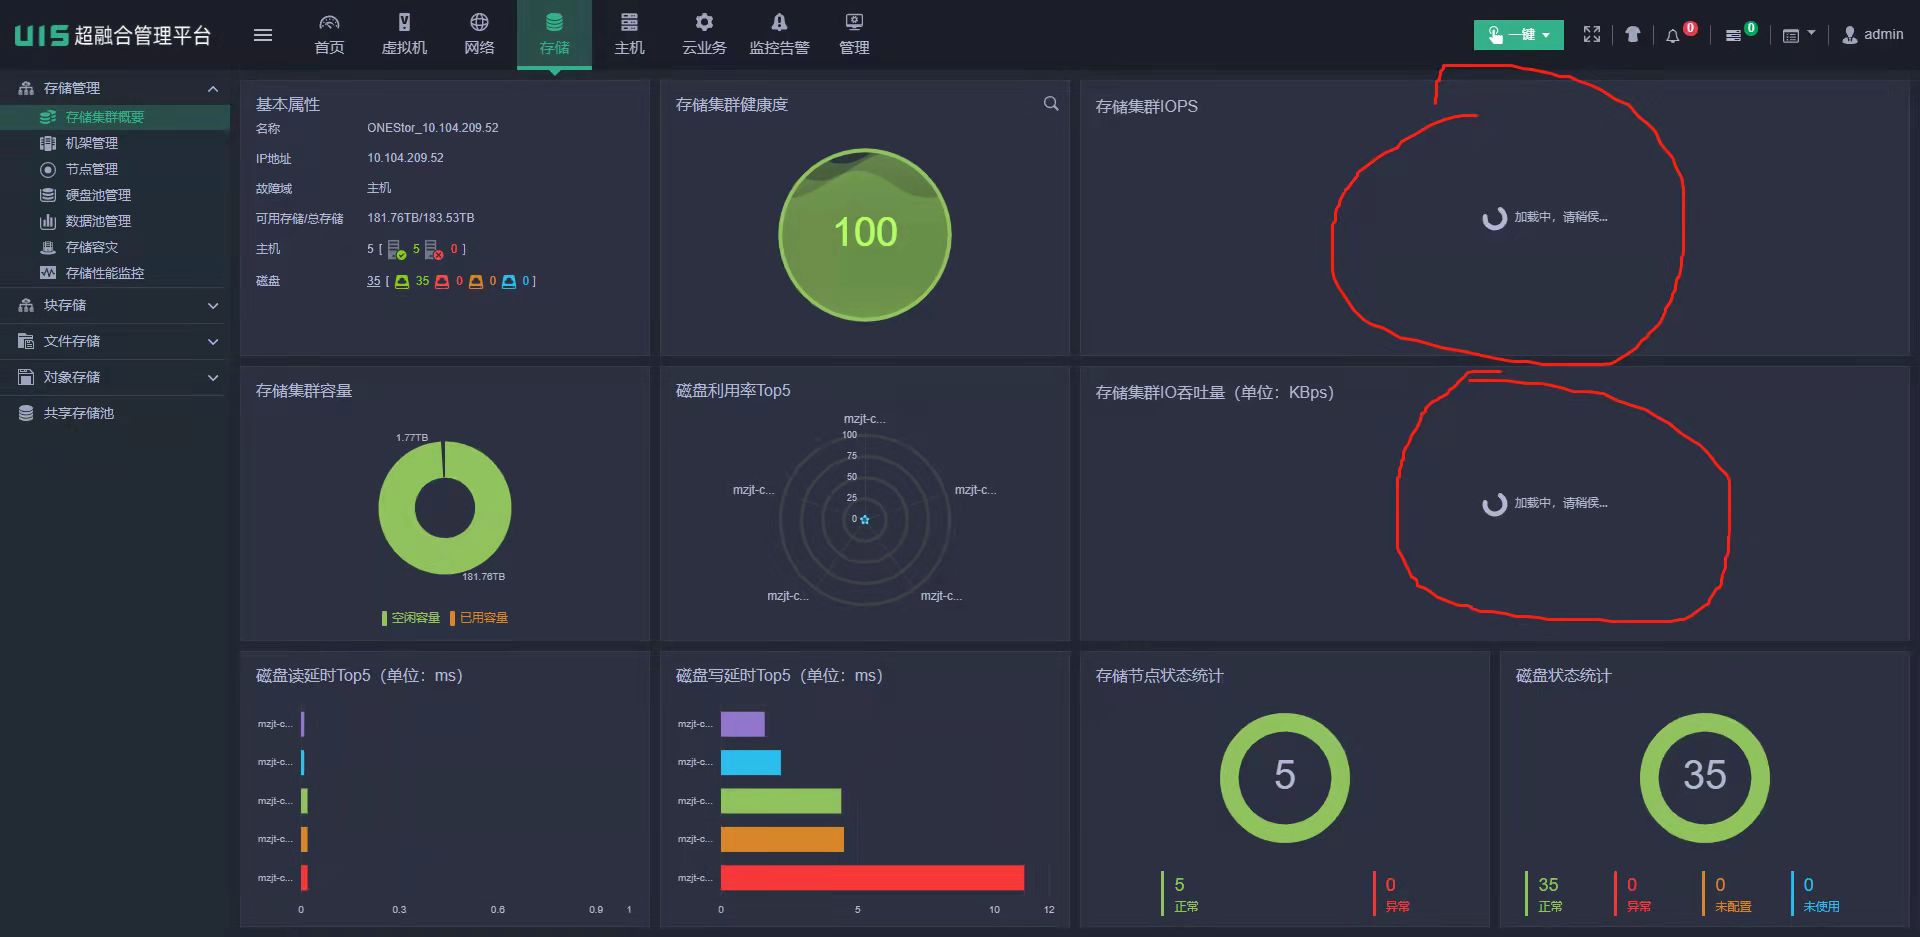Screen dimensions: 1920x937
Task: Click the storage value 181.76TB/183.53TB
Action: [x=421, y=218]
